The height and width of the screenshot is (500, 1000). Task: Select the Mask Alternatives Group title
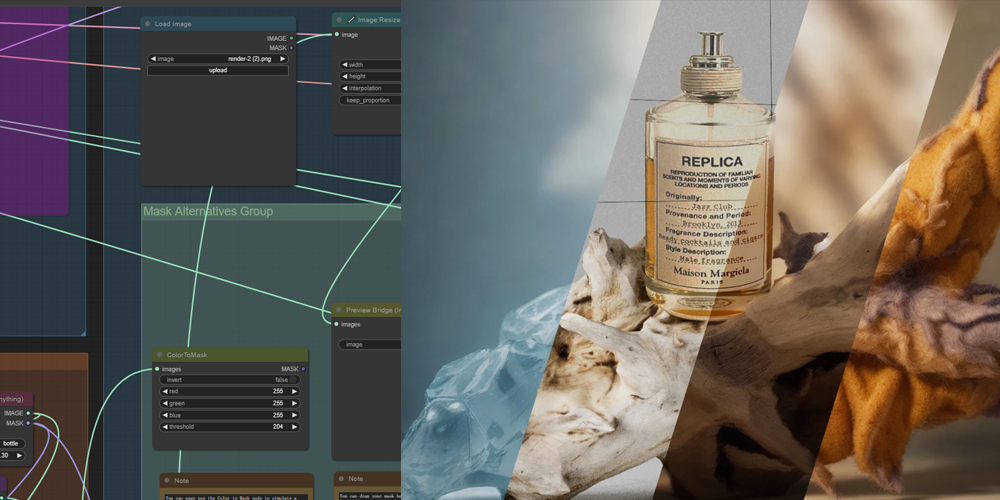pyautogui.click(x=208, y=212)
